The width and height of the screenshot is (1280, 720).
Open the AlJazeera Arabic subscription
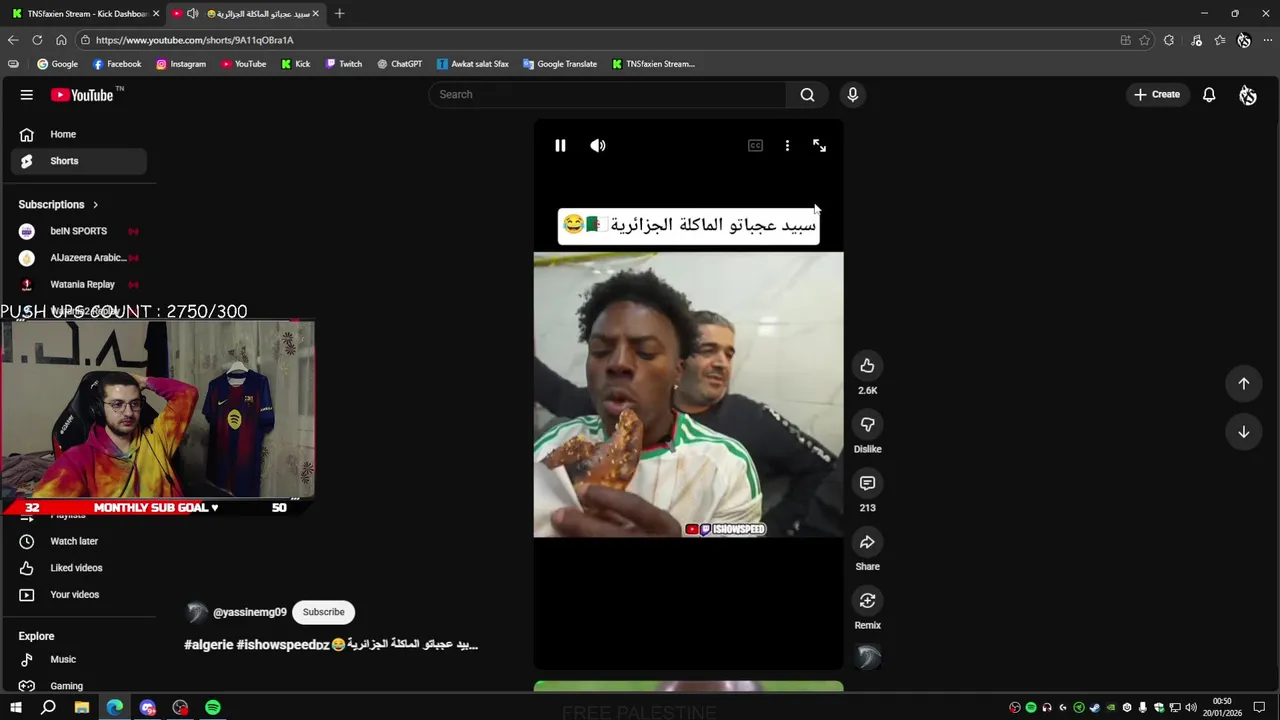tap(79, 258)
